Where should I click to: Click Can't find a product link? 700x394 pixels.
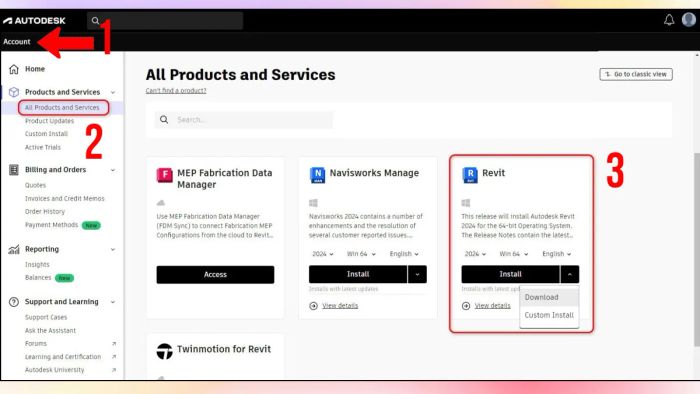[x=176, y=91]
